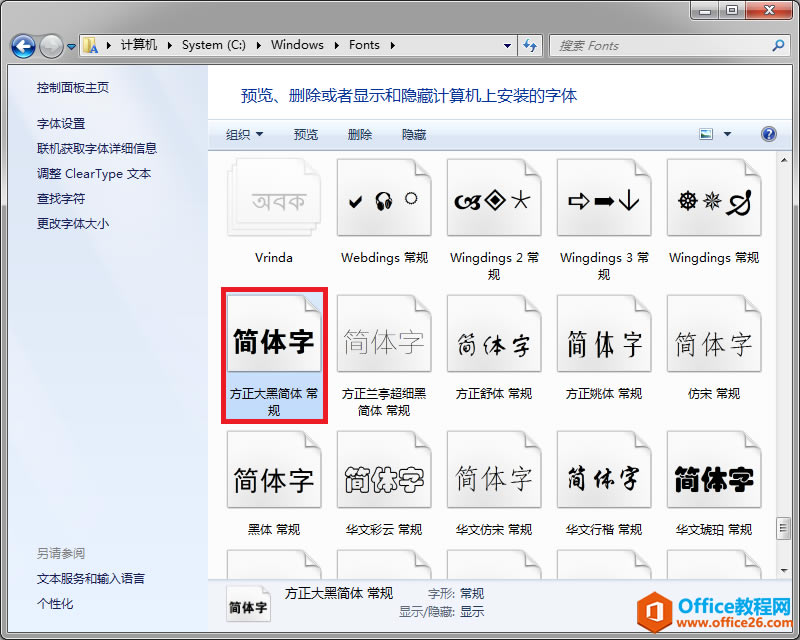Open 字体设置 in the sidebar
Screen dimensions: 800x640
point(61,124)
